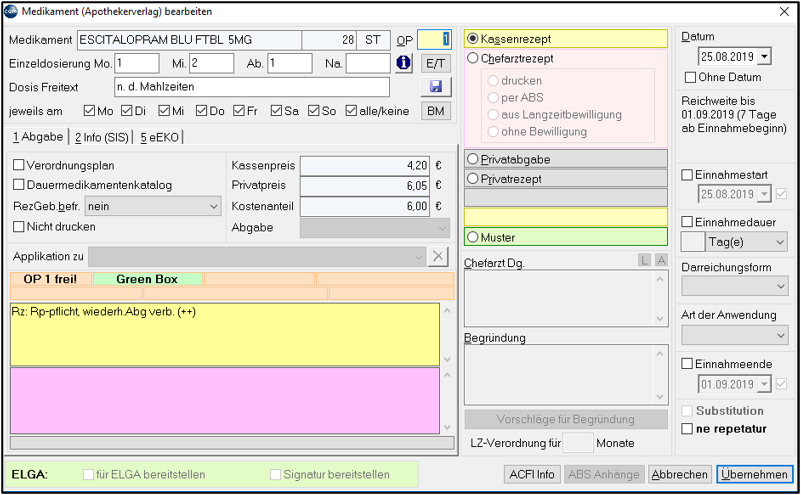
Task: Open the Datum date picker dropdown
Action: click(764, 56)
